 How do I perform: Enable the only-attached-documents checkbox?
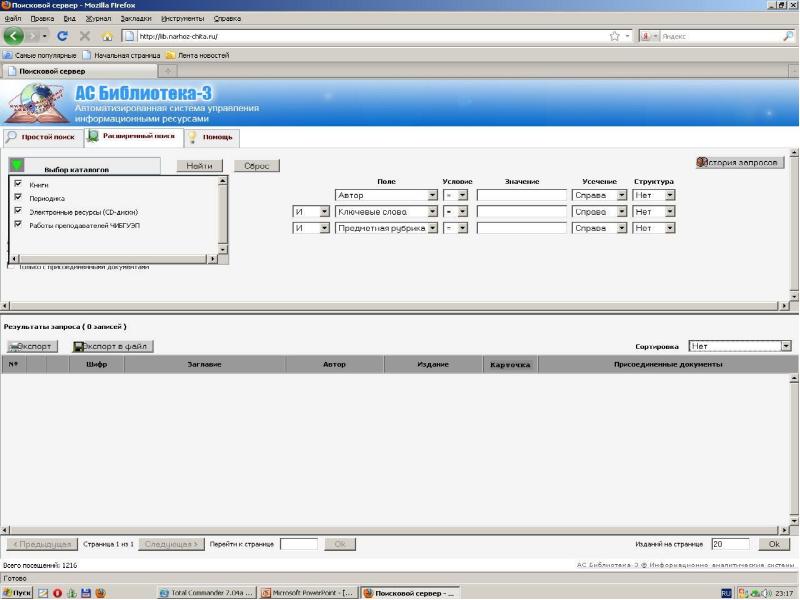[x=11, y=266]
